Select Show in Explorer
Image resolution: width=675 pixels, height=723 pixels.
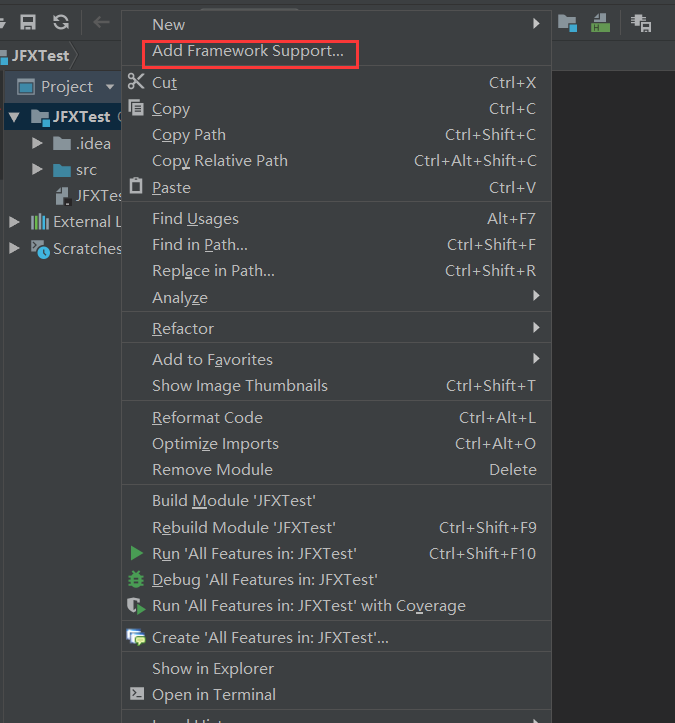pyautogui.click(x=337, y=668)
